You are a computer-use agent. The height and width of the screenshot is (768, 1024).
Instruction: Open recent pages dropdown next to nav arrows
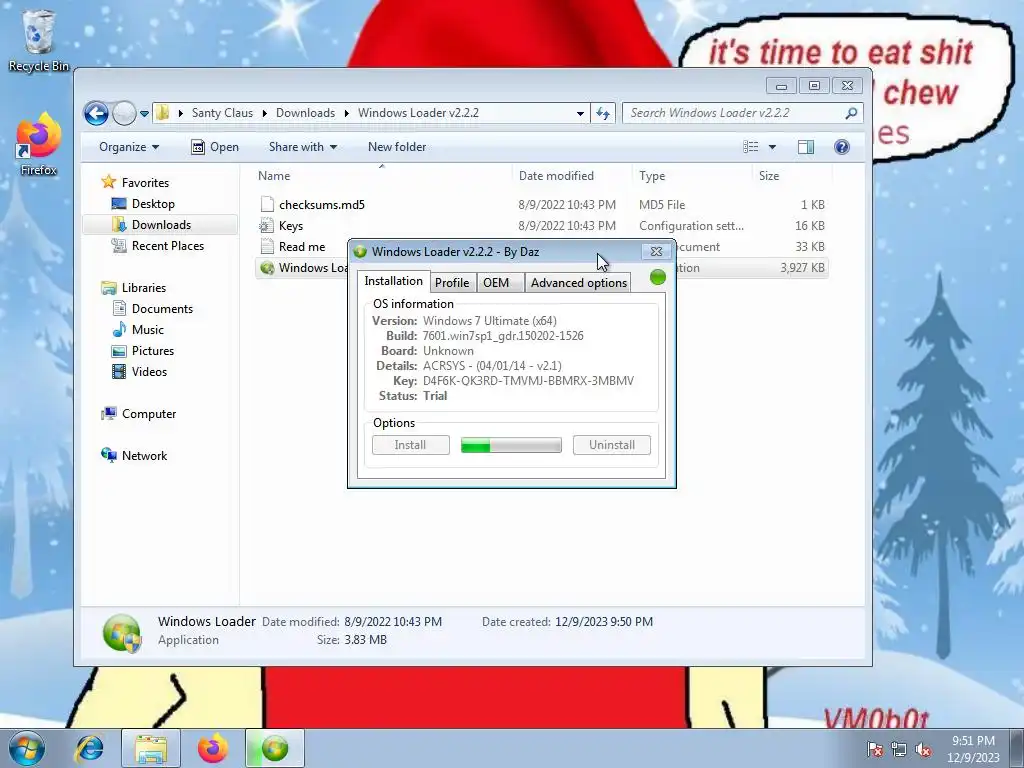[144, 114]
